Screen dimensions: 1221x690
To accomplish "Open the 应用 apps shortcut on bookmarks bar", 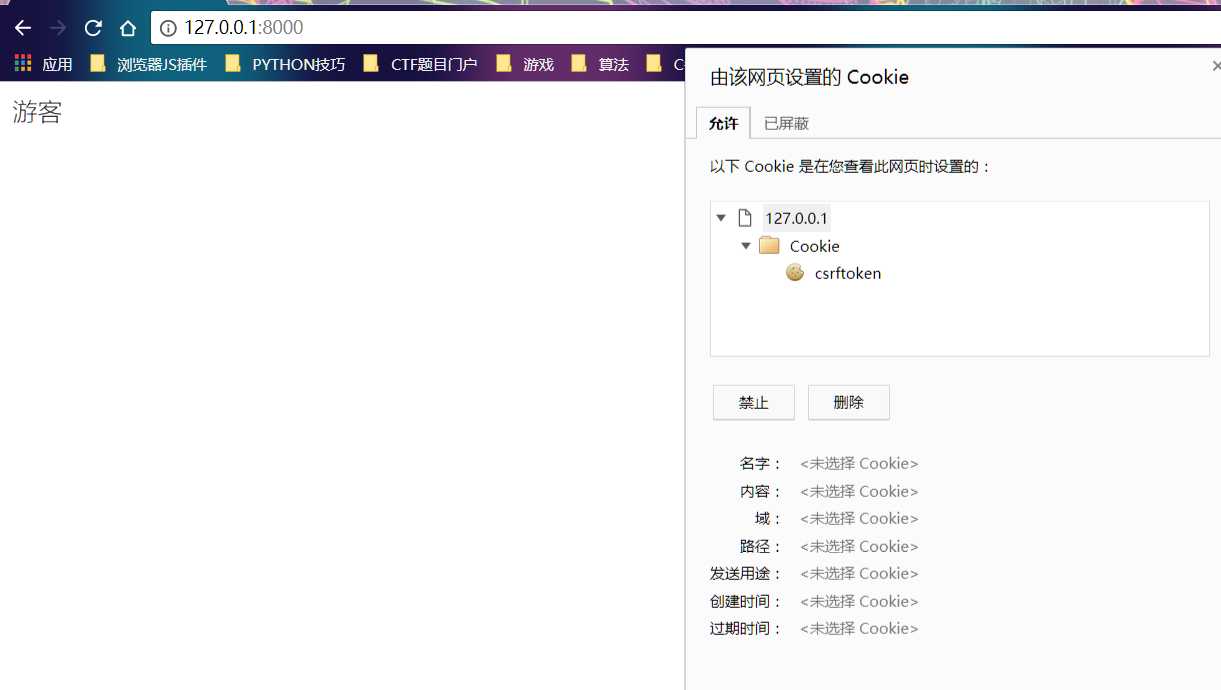I will (46, 63).
